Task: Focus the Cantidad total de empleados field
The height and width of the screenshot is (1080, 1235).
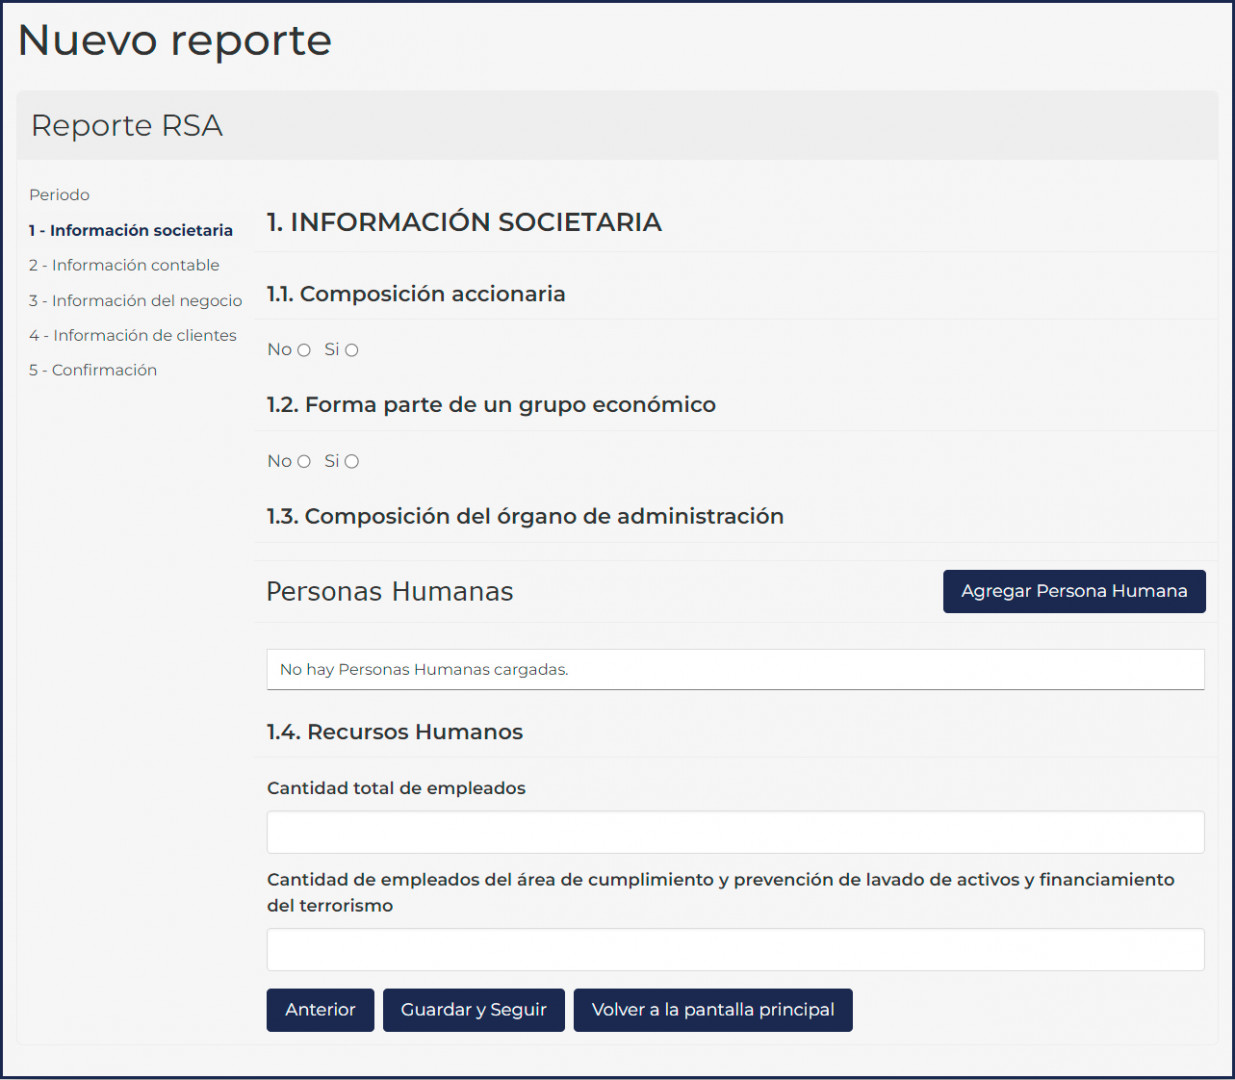Action: click(735, 832)
